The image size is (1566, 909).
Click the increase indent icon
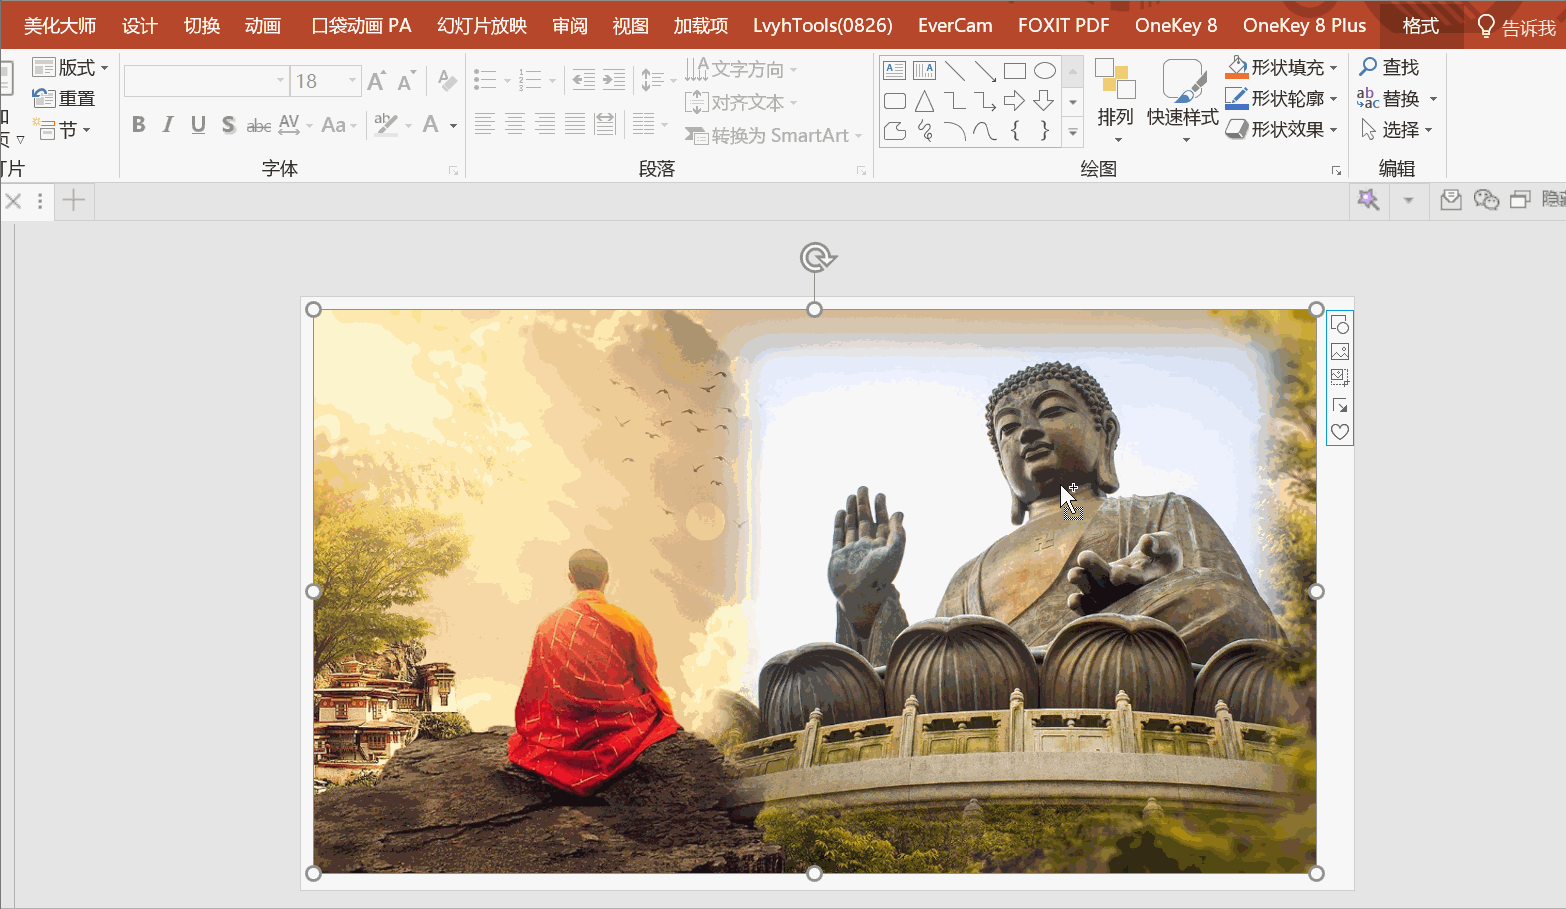(614, 80)
